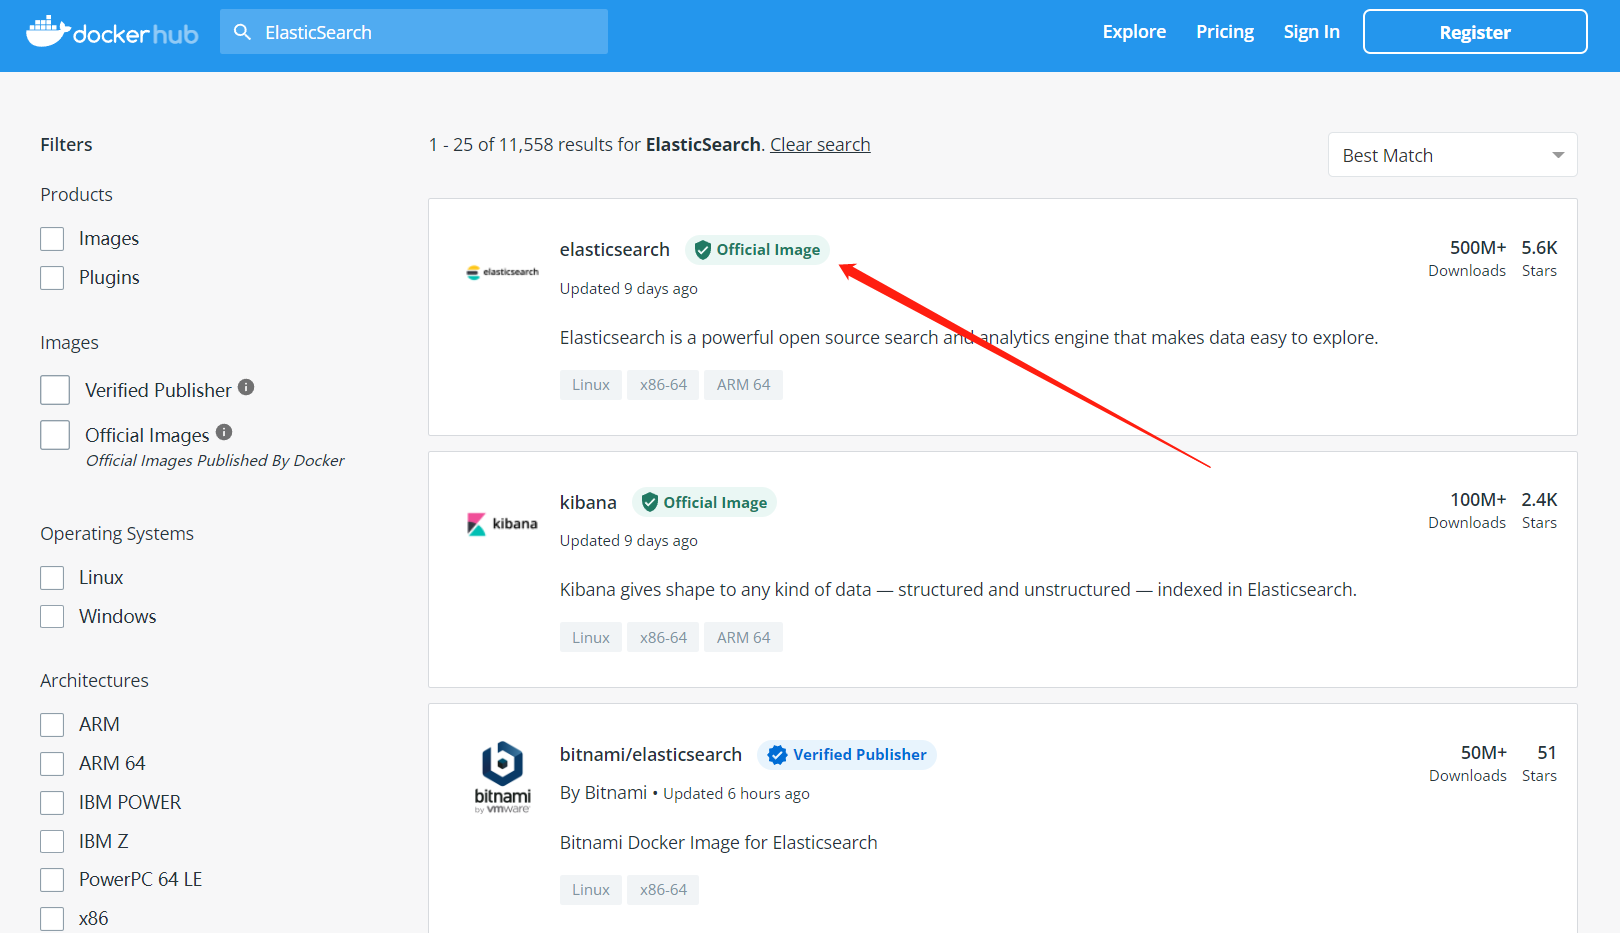Click the Kibana description sentence
Image resolution: width=1620 pixels, height=933 pixels.
[958, 590]
